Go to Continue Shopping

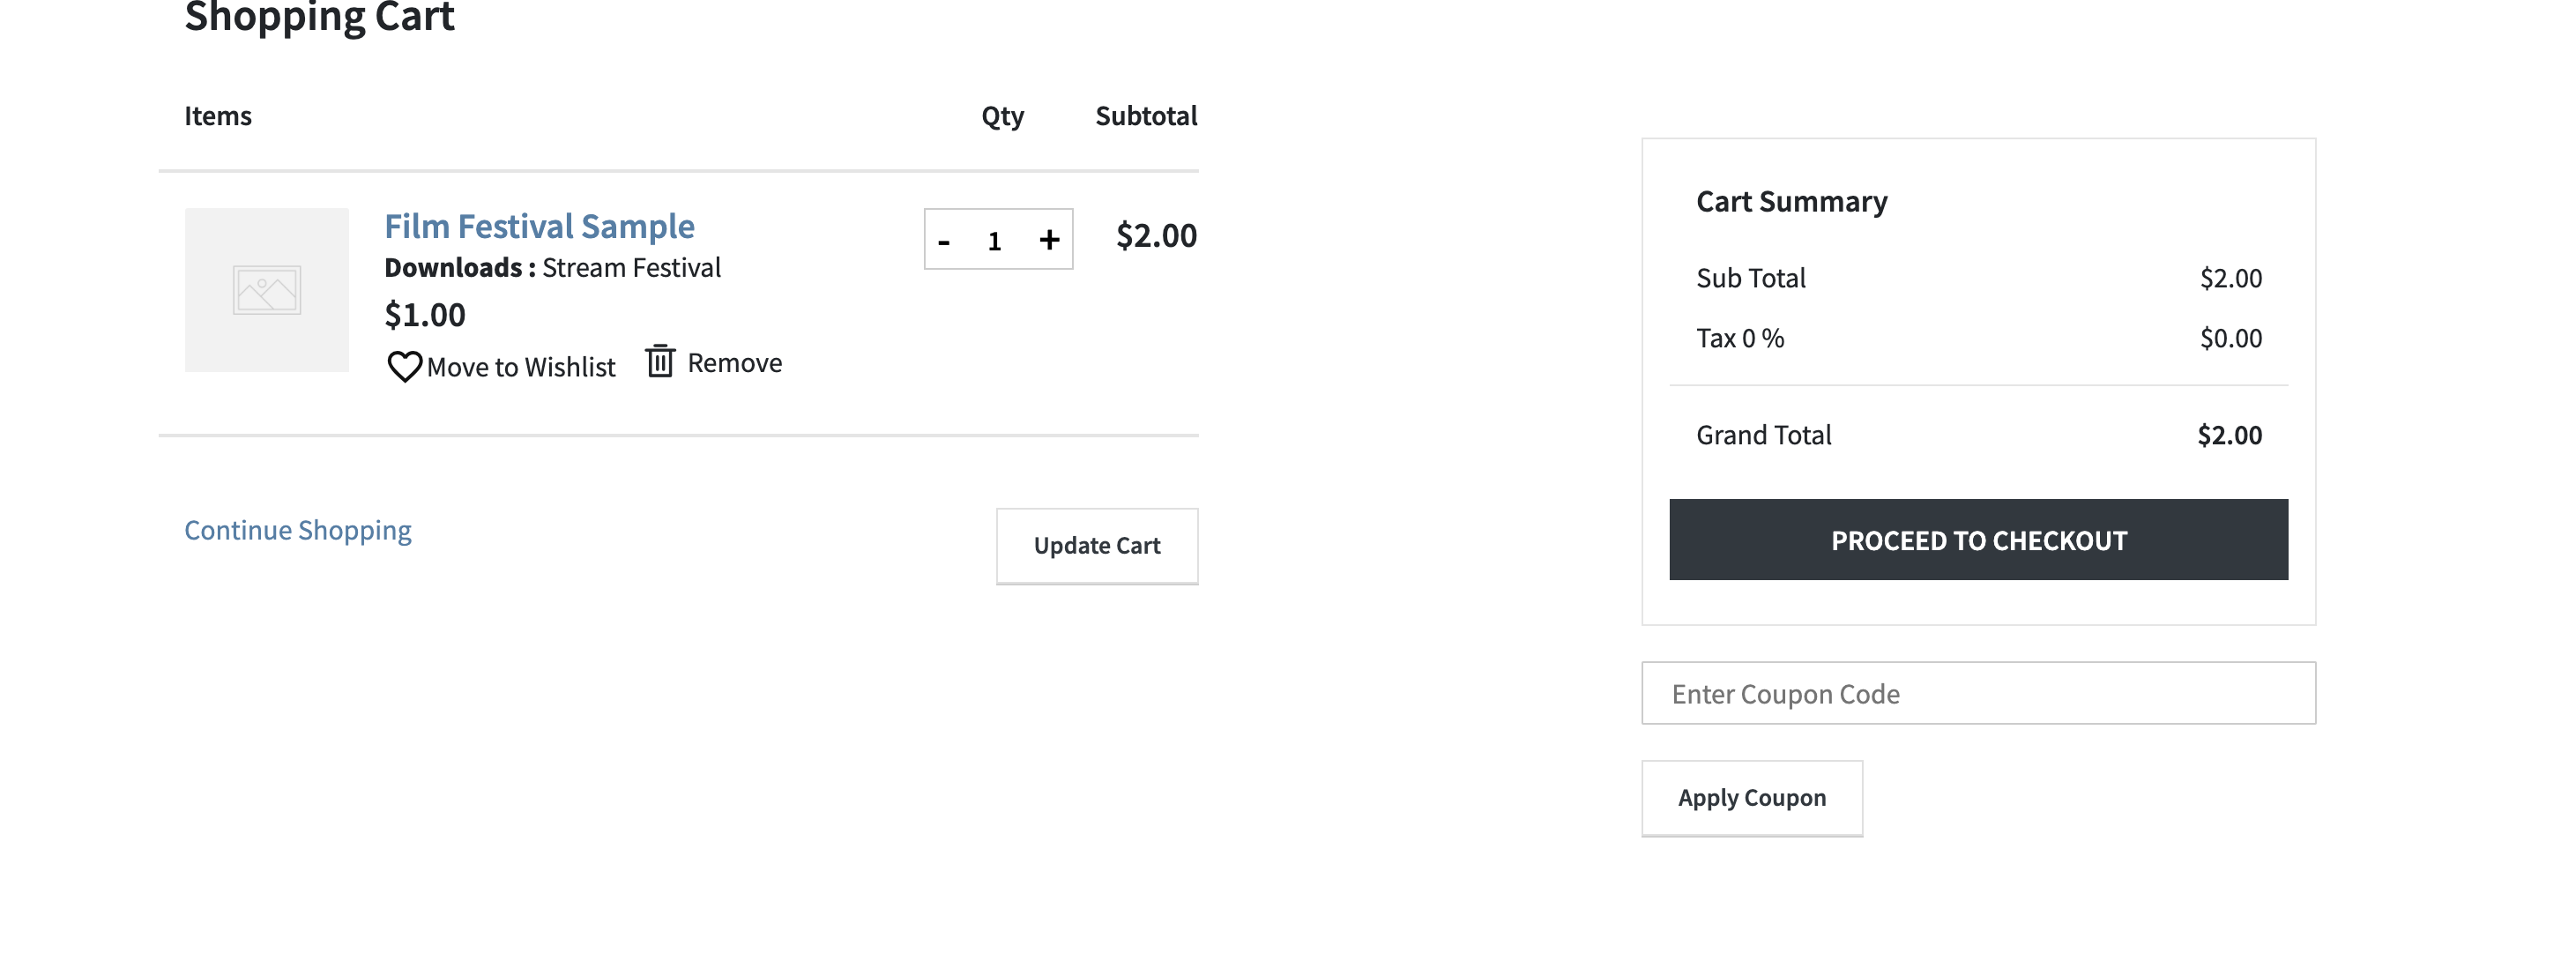point(298,530)
